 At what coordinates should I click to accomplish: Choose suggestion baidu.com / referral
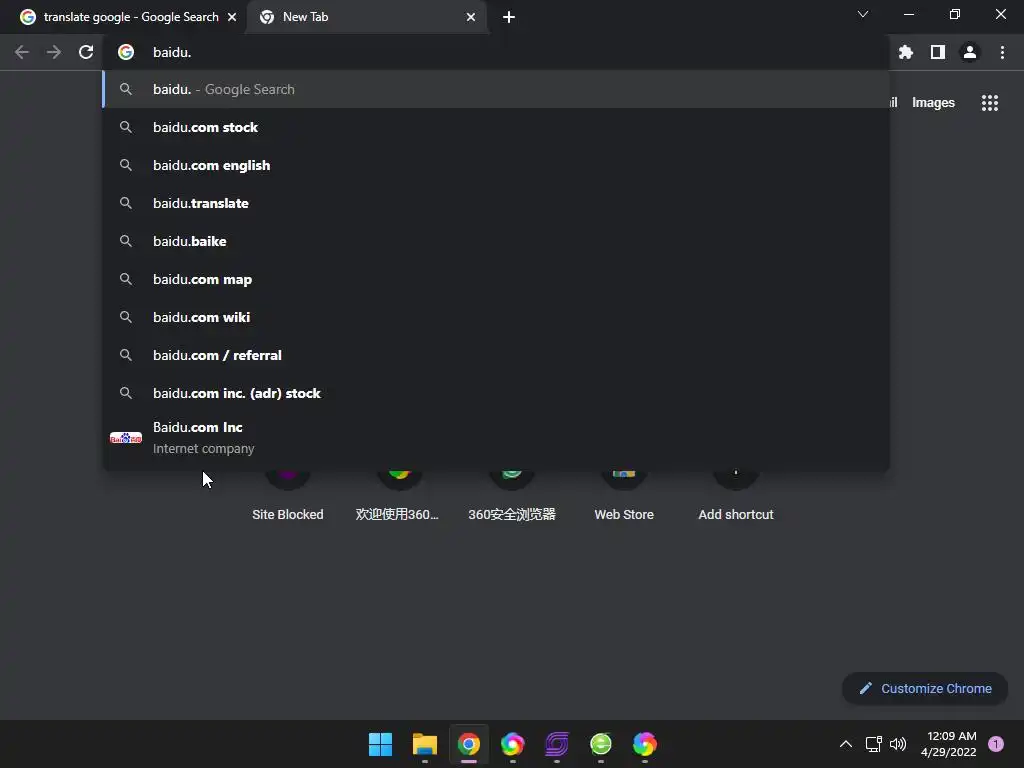496,355
